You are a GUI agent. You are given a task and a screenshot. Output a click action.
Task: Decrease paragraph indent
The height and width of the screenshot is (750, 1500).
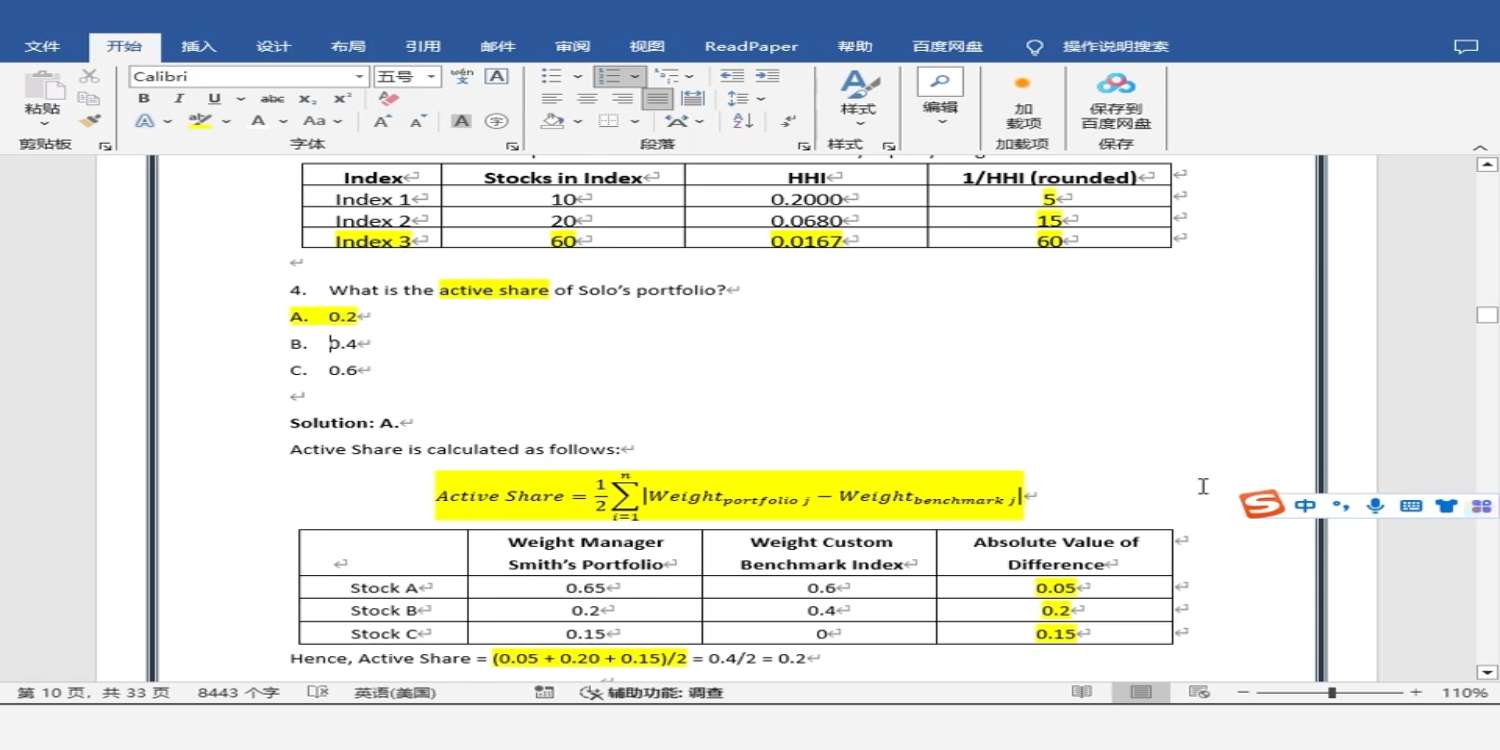click(x=732, y=76)
